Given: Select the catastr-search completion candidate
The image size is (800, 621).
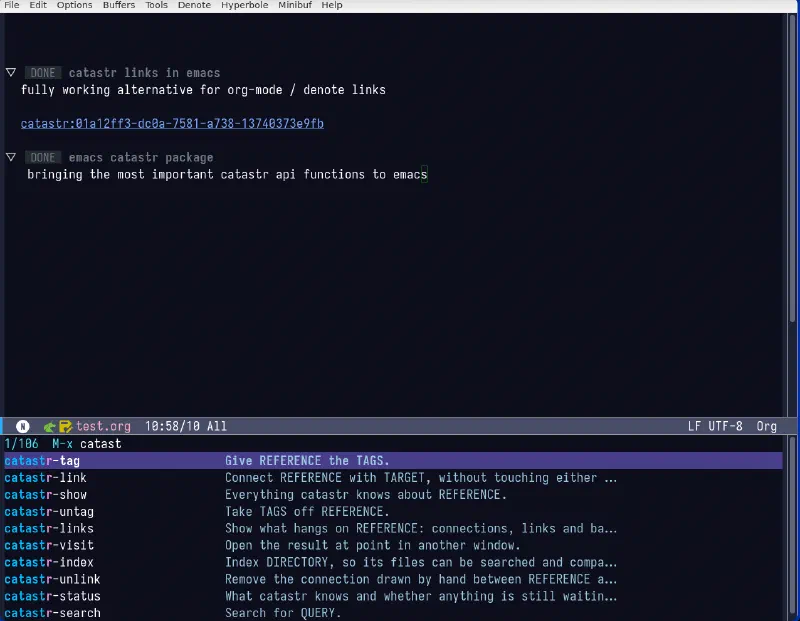Looking at the screenshot, I should click(393, 613).
